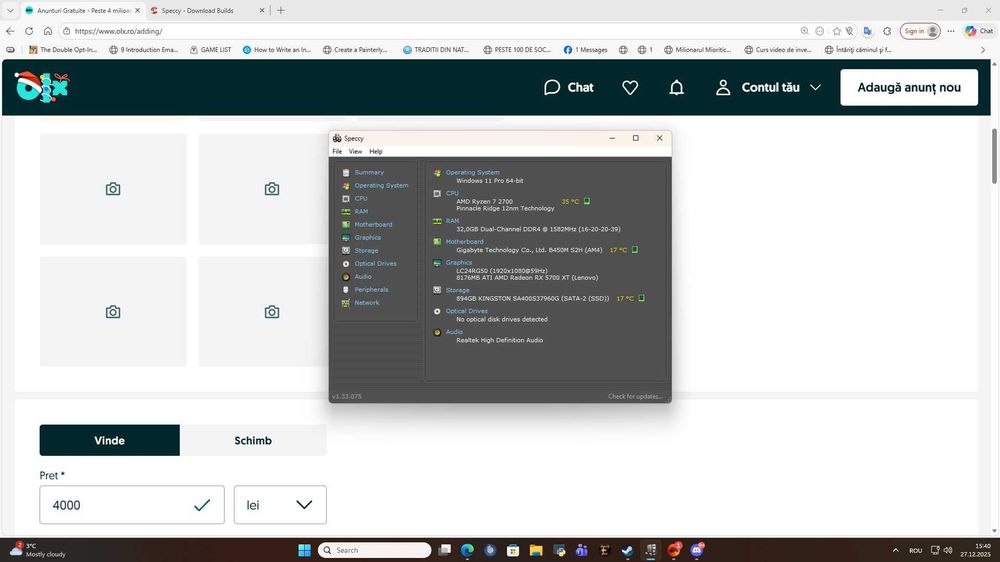The height and width of the screenshot is (562, 1000).
Task: Click the zoom icon in address bar
Action: point(804,31)
